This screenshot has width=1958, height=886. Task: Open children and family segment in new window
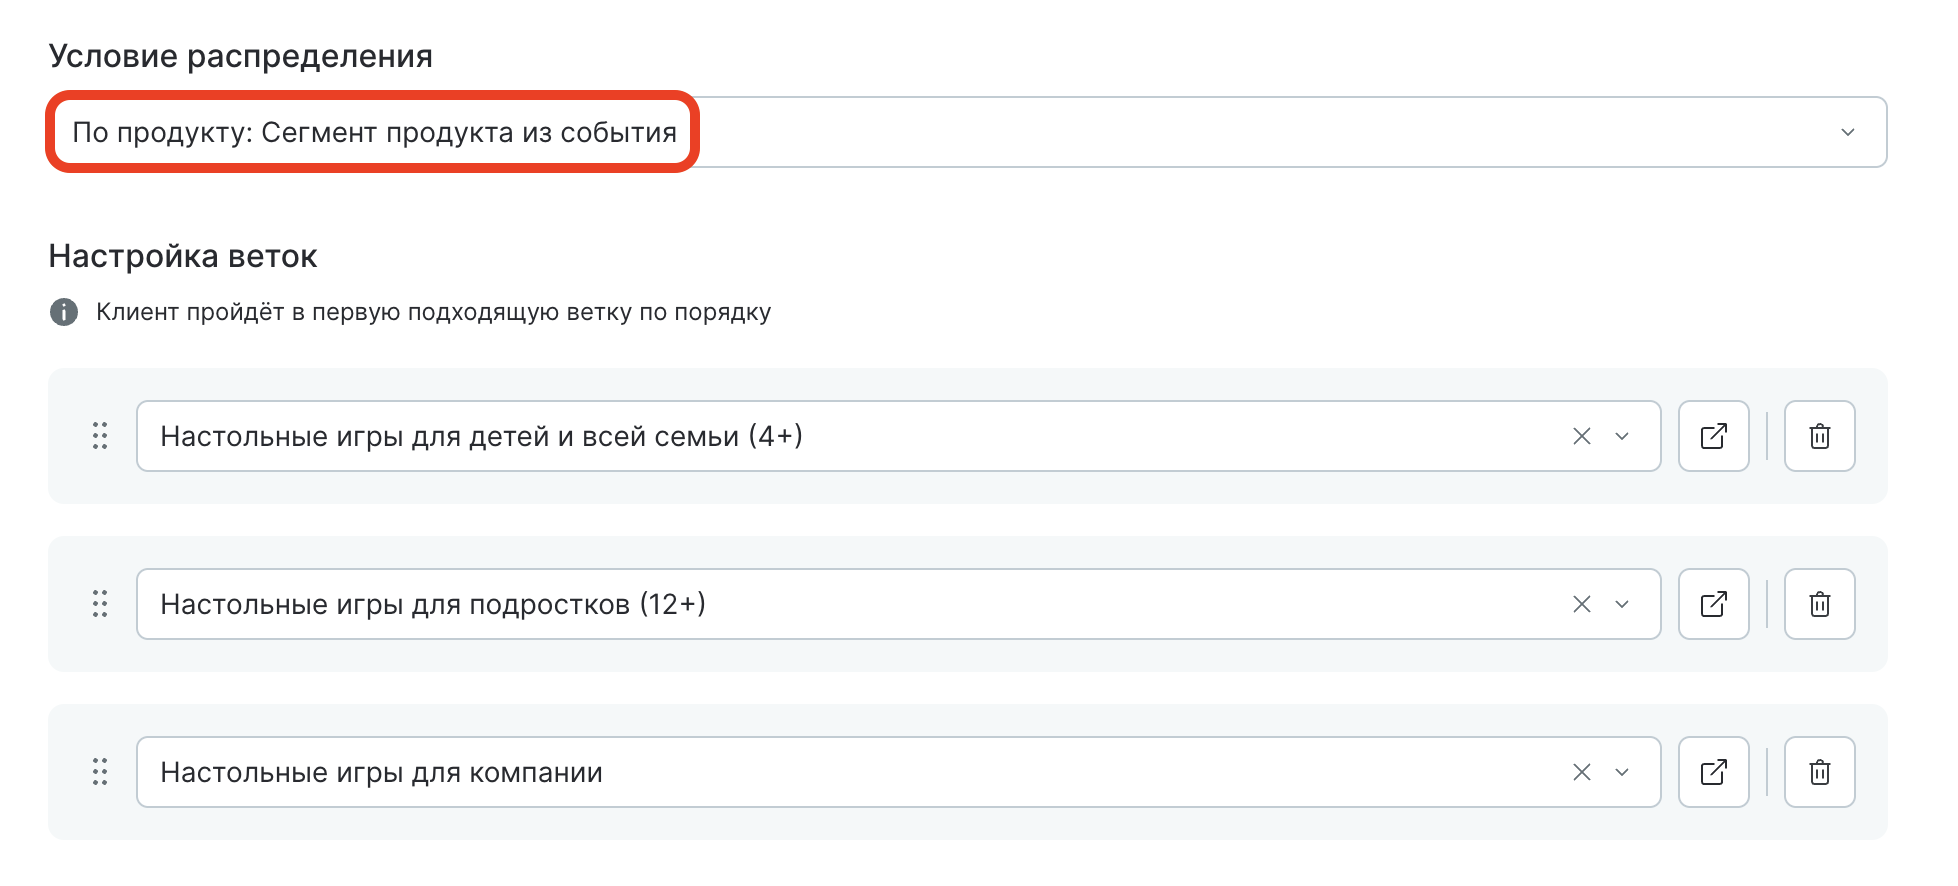click(1713, 436)
